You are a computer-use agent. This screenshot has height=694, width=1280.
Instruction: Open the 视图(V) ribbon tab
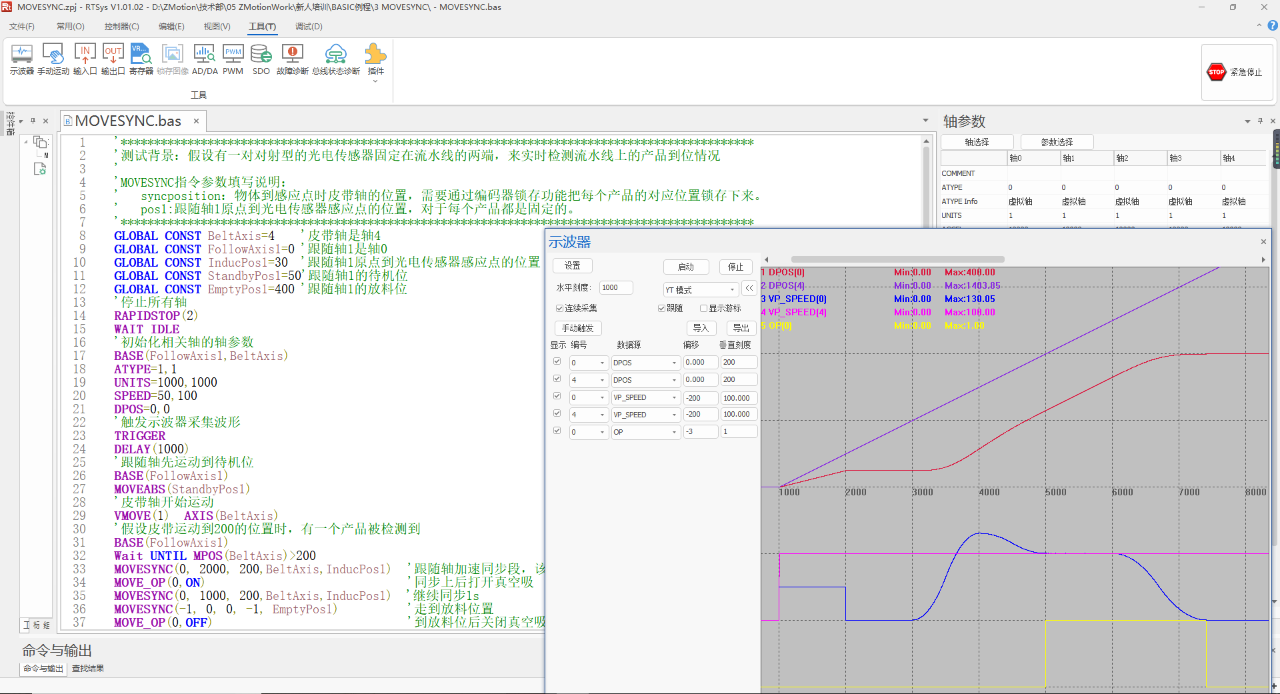tap(217, 26)
